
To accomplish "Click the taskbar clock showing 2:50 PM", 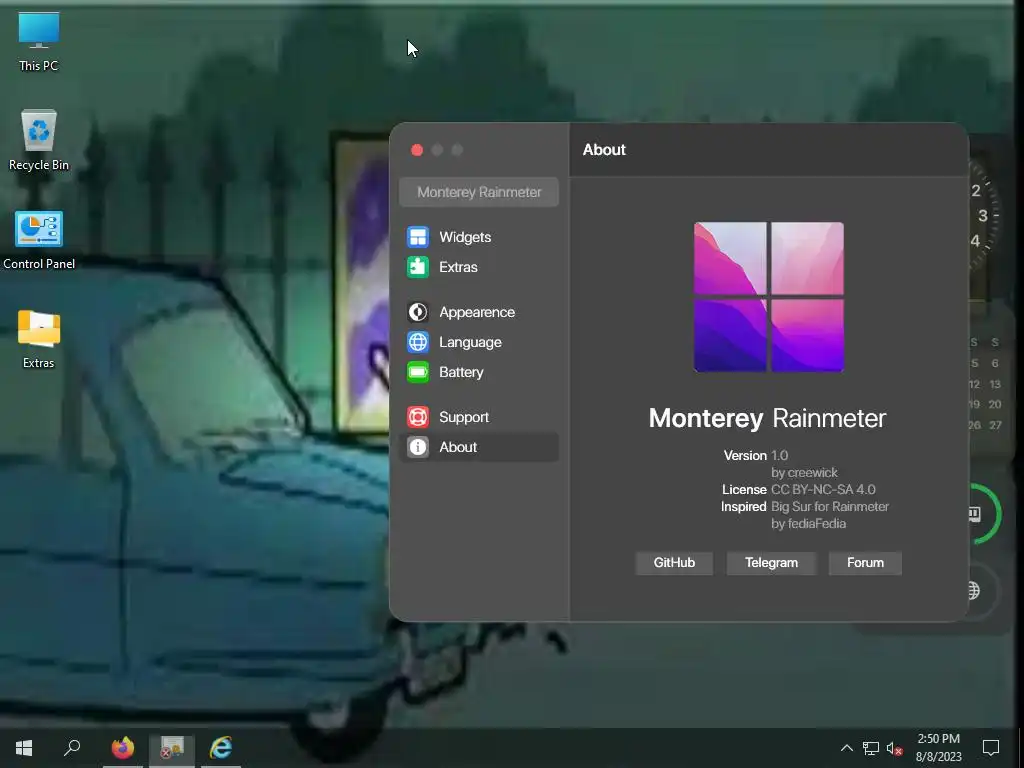I will click(938, 748).
